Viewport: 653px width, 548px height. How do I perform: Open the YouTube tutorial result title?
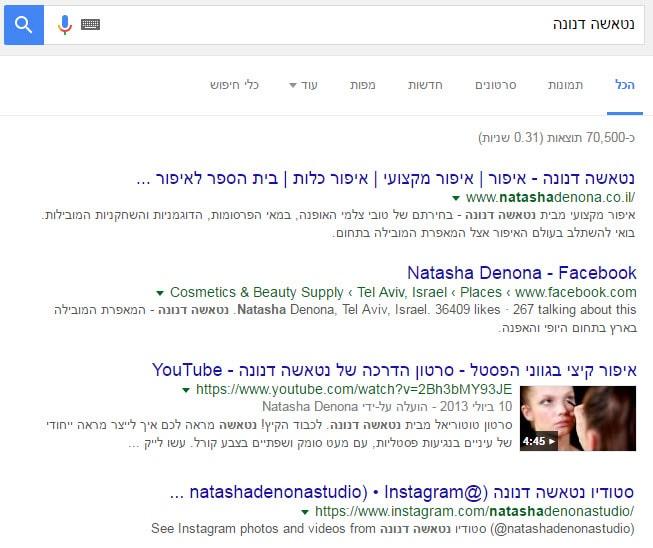click(394, 370)
